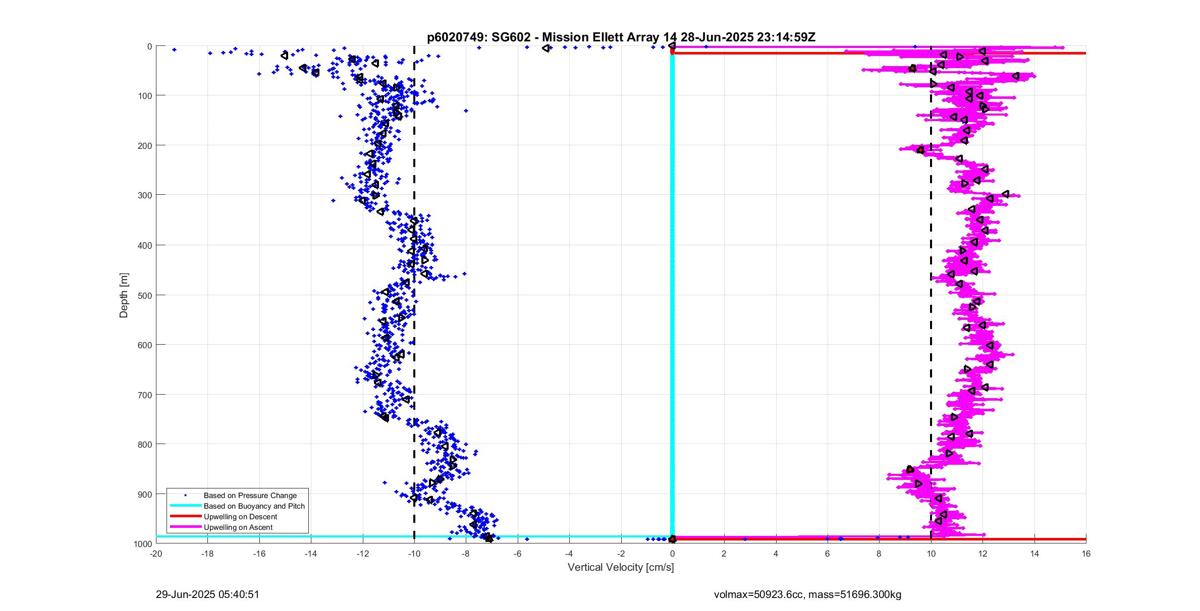Click the -4 velocity tick label
Image resolution: width=1200 pixels, height=611 pixels.
point(569,553)
